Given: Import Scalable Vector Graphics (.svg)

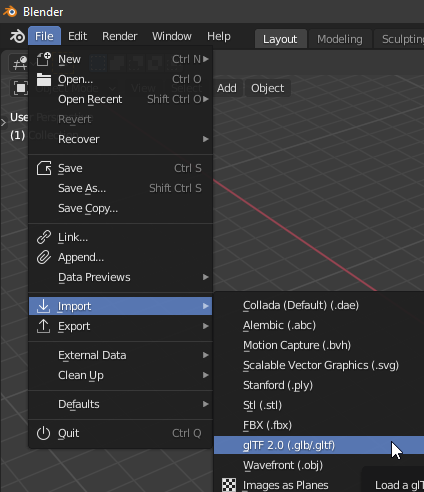Looking at the screenshot, I should pyautogui.click(x=319, y=365).
